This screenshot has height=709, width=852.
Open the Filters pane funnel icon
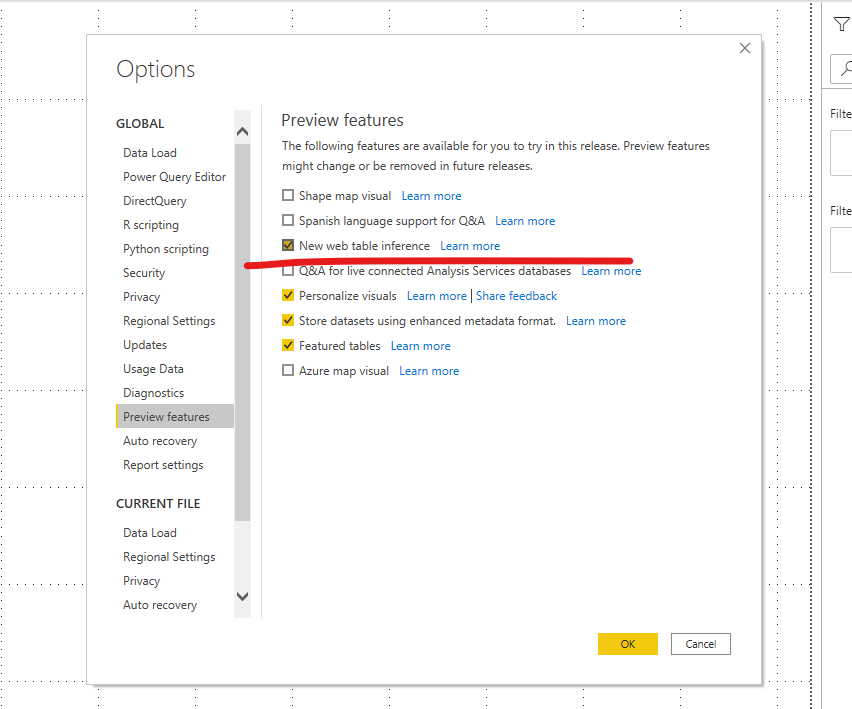coord(841,24)
